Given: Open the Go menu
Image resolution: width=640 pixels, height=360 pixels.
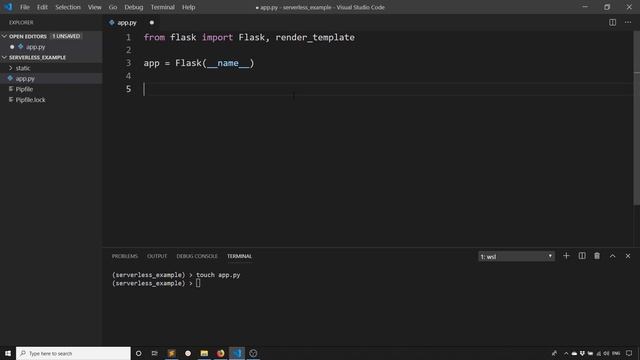Looking at the screenshot, I should click(113, 7).
